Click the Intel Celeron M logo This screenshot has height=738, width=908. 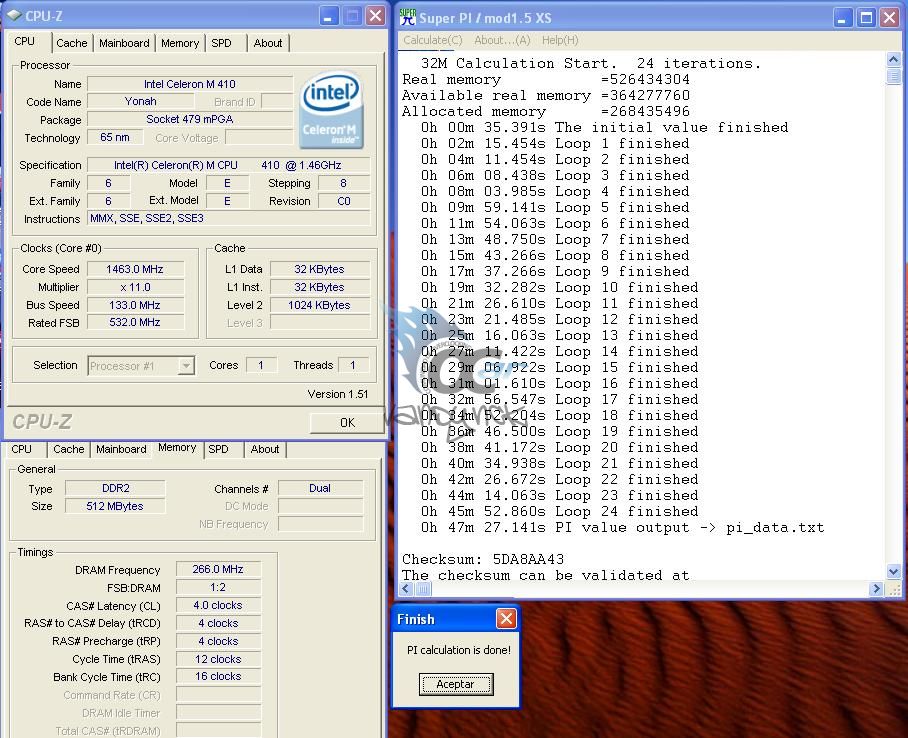(331, 110)
